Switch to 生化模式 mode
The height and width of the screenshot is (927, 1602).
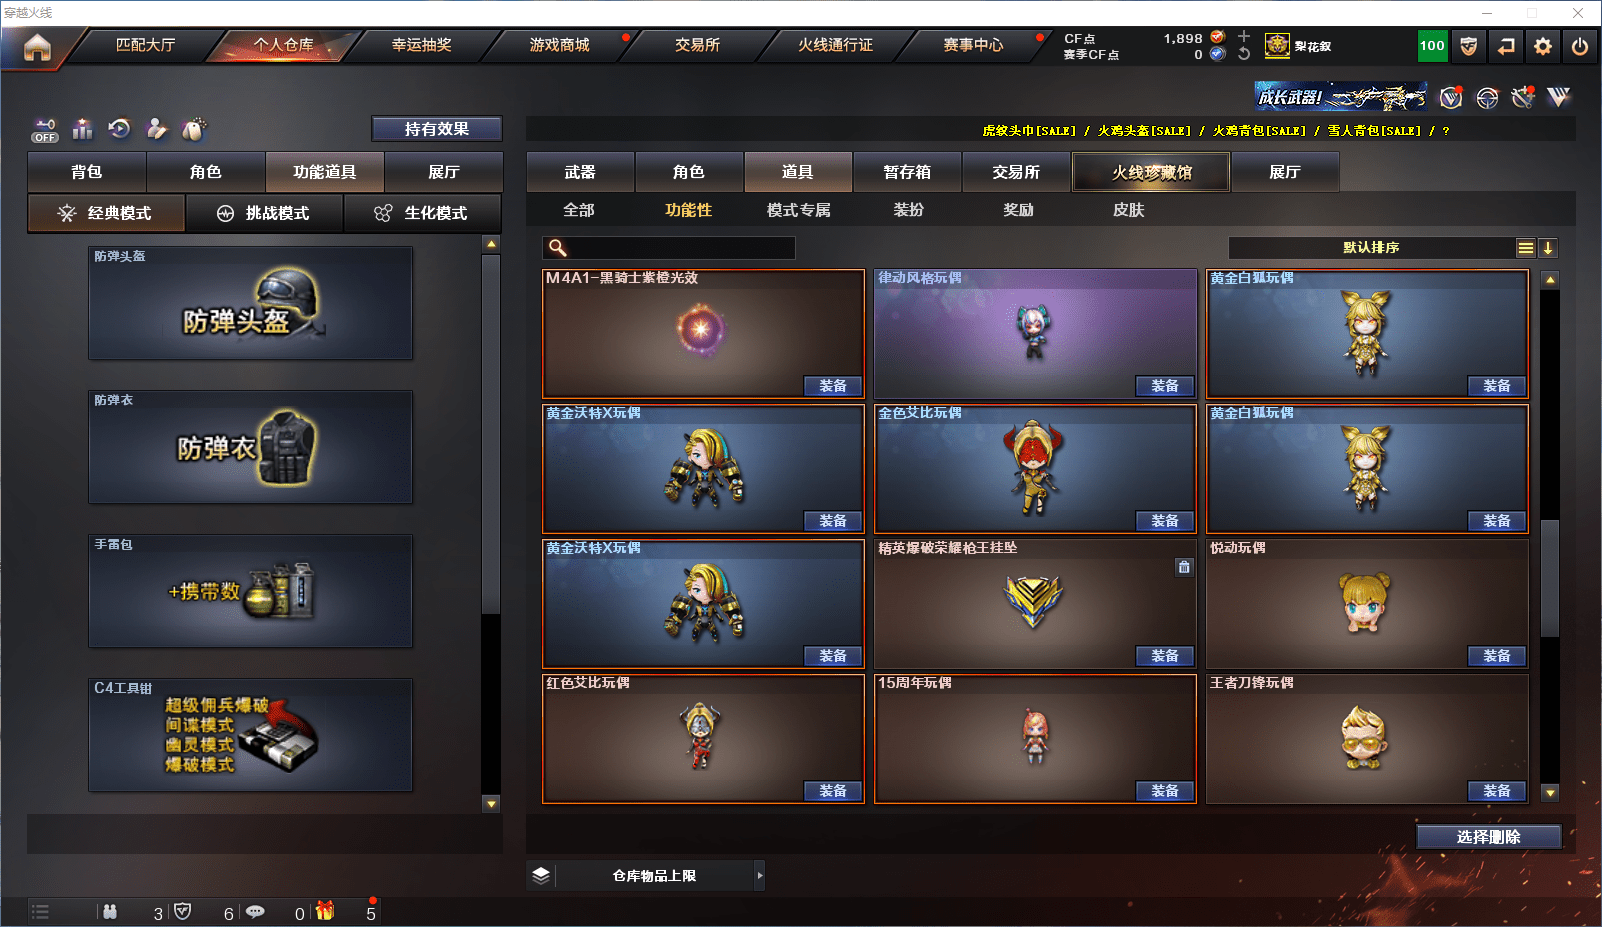pos(422,213)
